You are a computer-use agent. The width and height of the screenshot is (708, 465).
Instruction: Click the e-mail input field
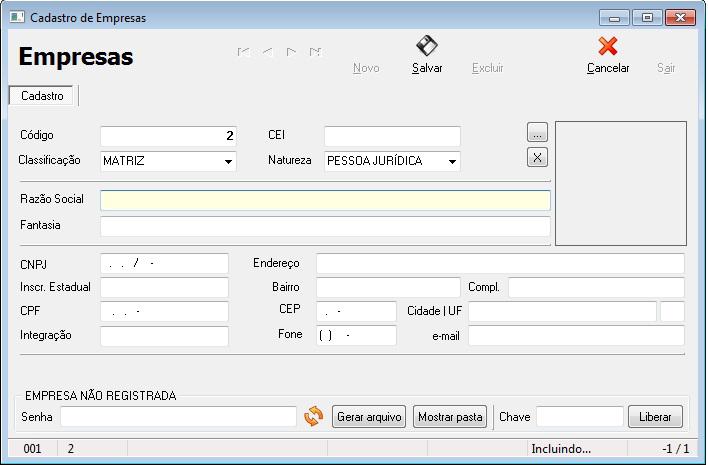click(576, 336)
